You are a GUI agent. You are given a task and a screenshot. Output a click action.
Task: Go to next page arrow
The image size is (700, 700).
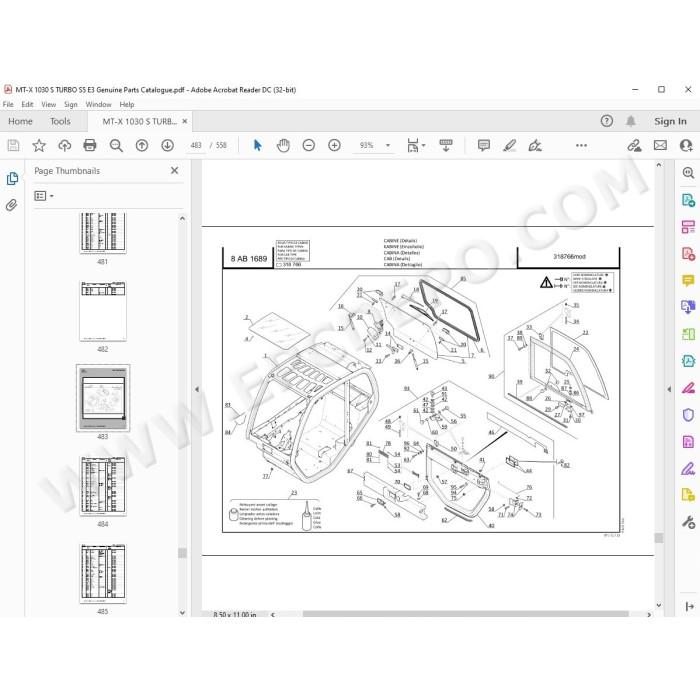pos(167,146)
